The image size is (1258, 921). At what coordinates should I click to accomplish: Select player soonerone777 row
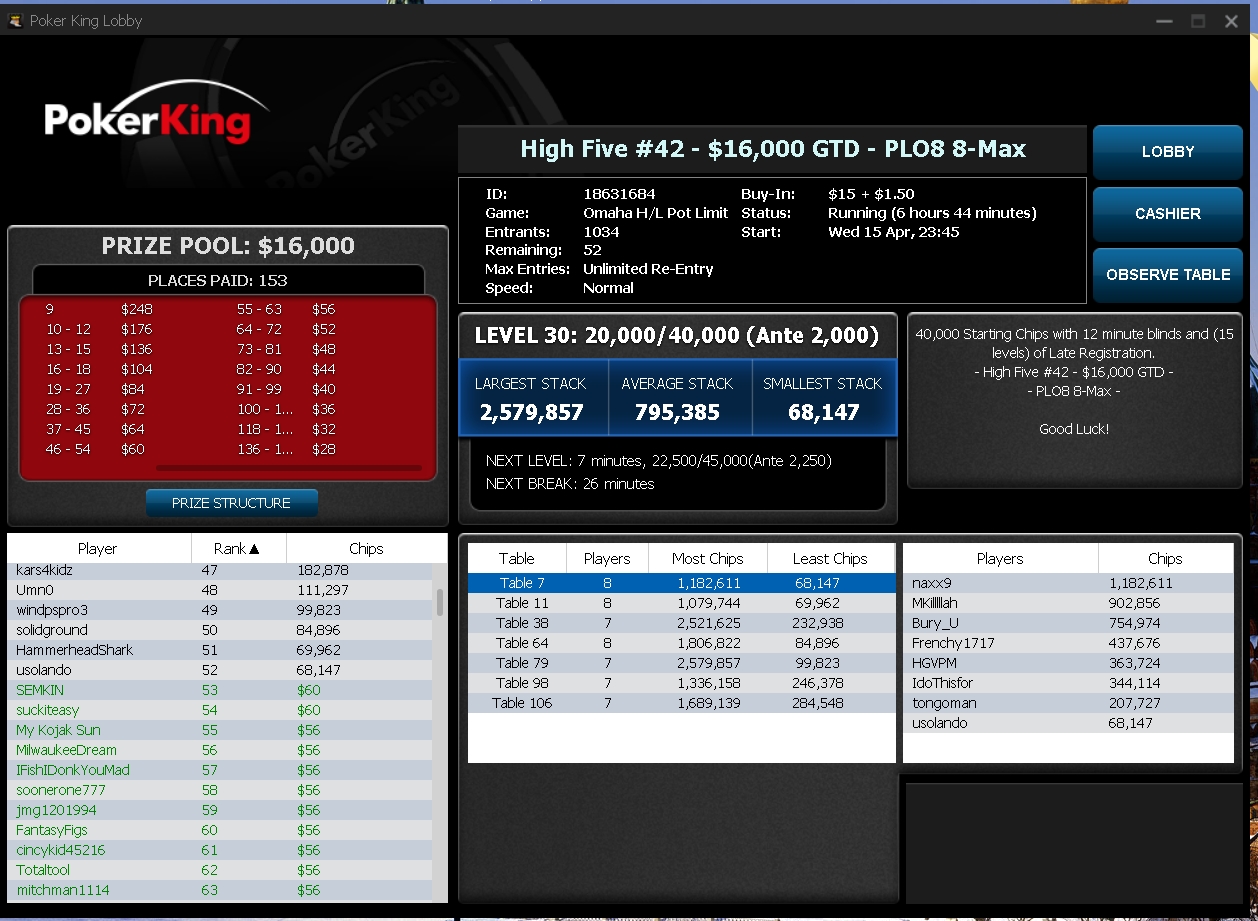coord(220,790)
